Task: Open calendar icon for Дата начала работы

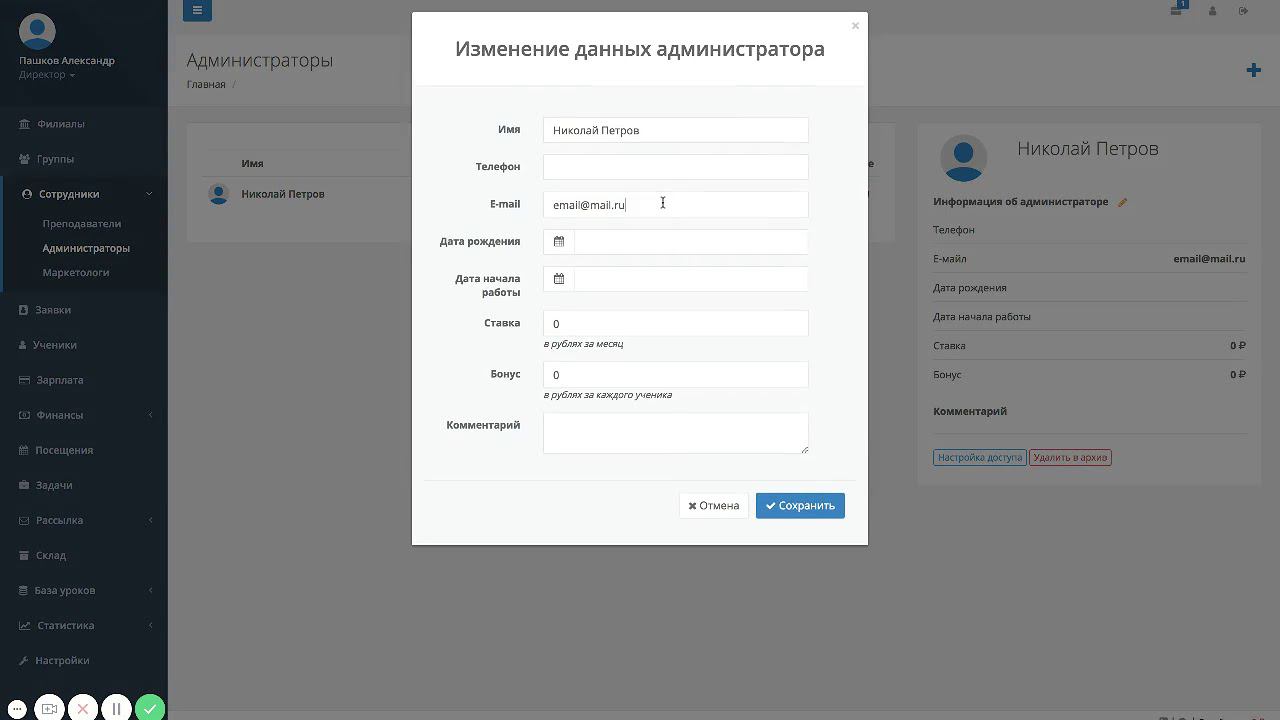Action: click(x=559, y=279)
